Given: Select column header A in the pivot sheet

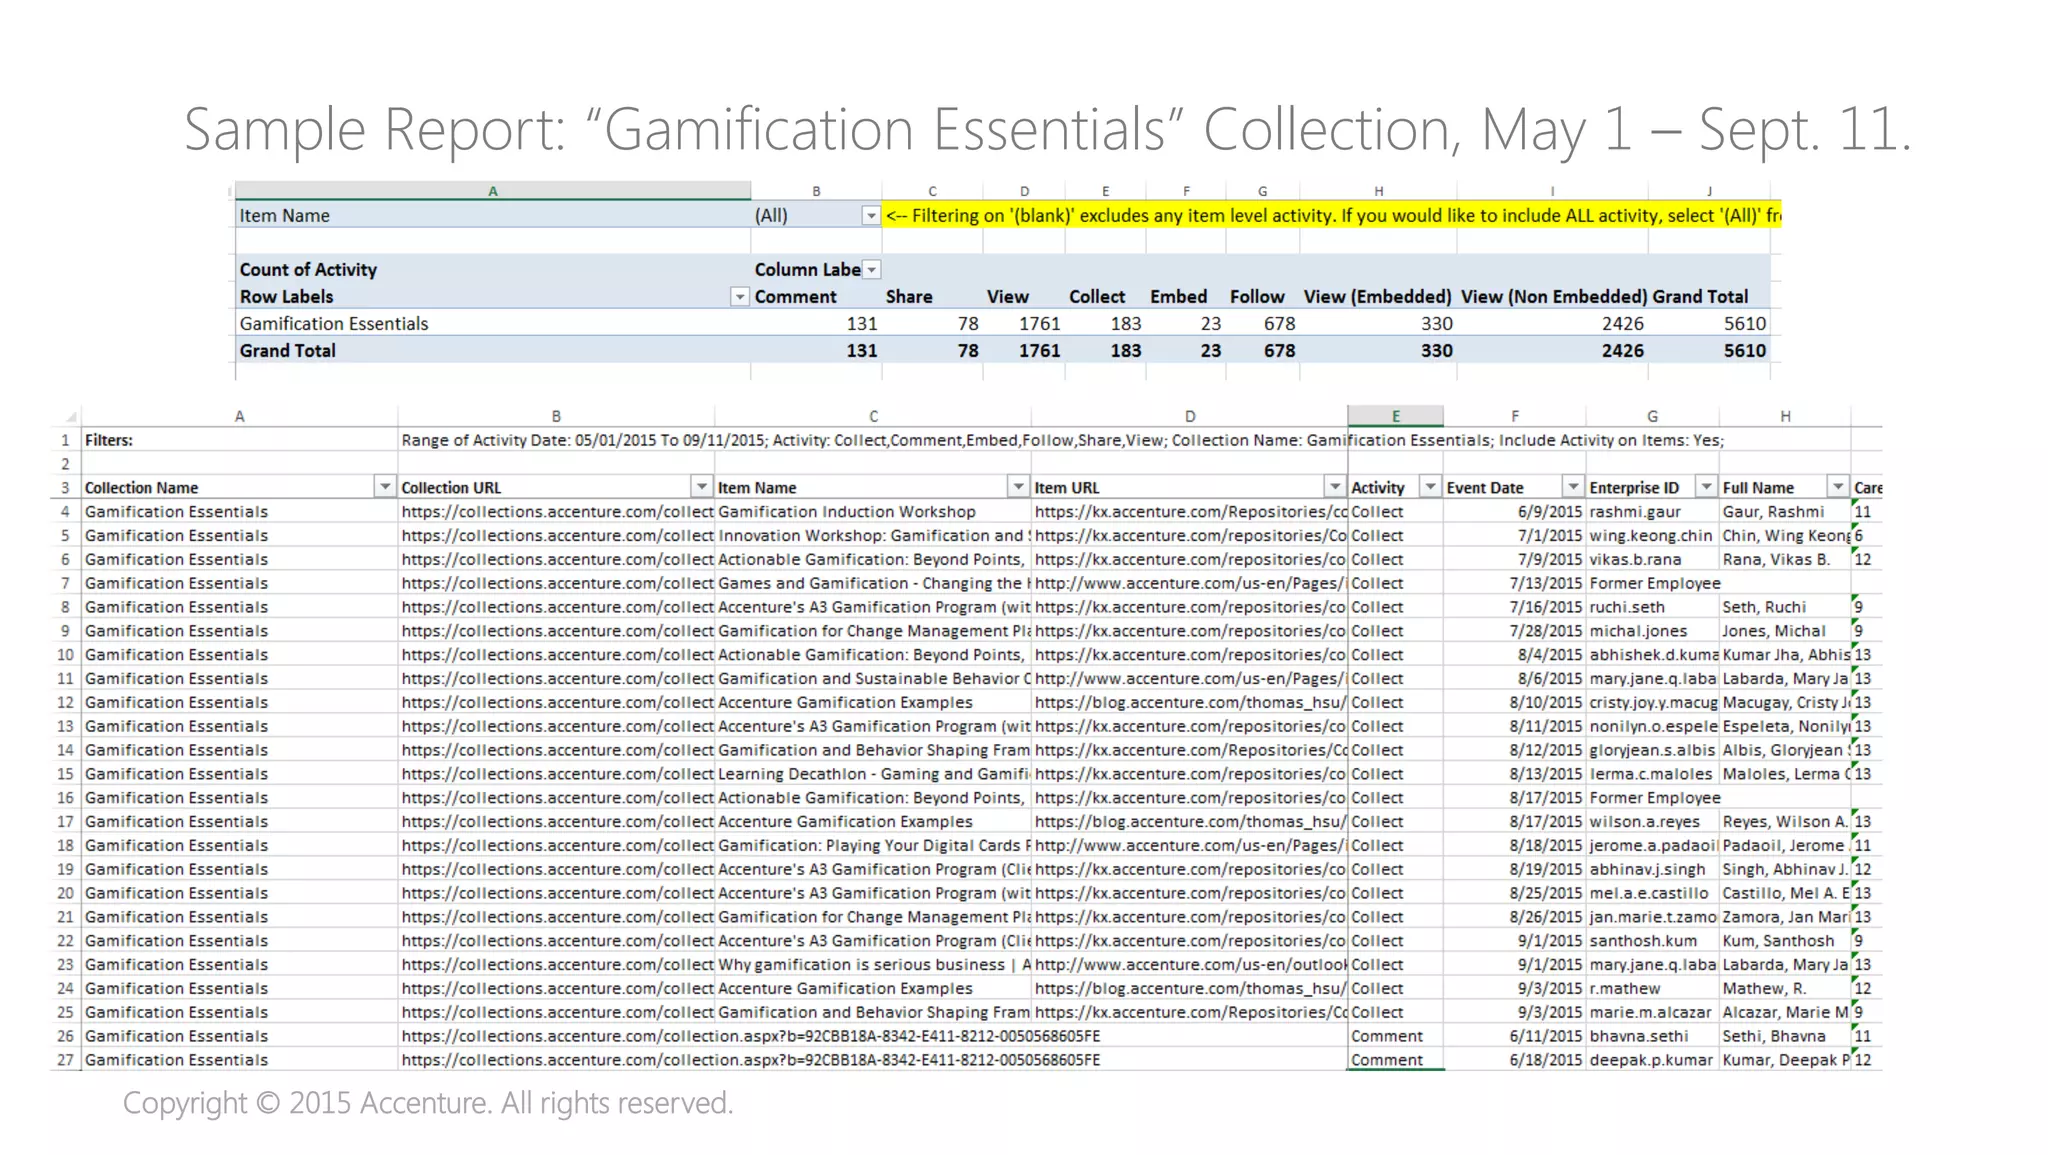Looking at the screenshot, I should 493,191.
